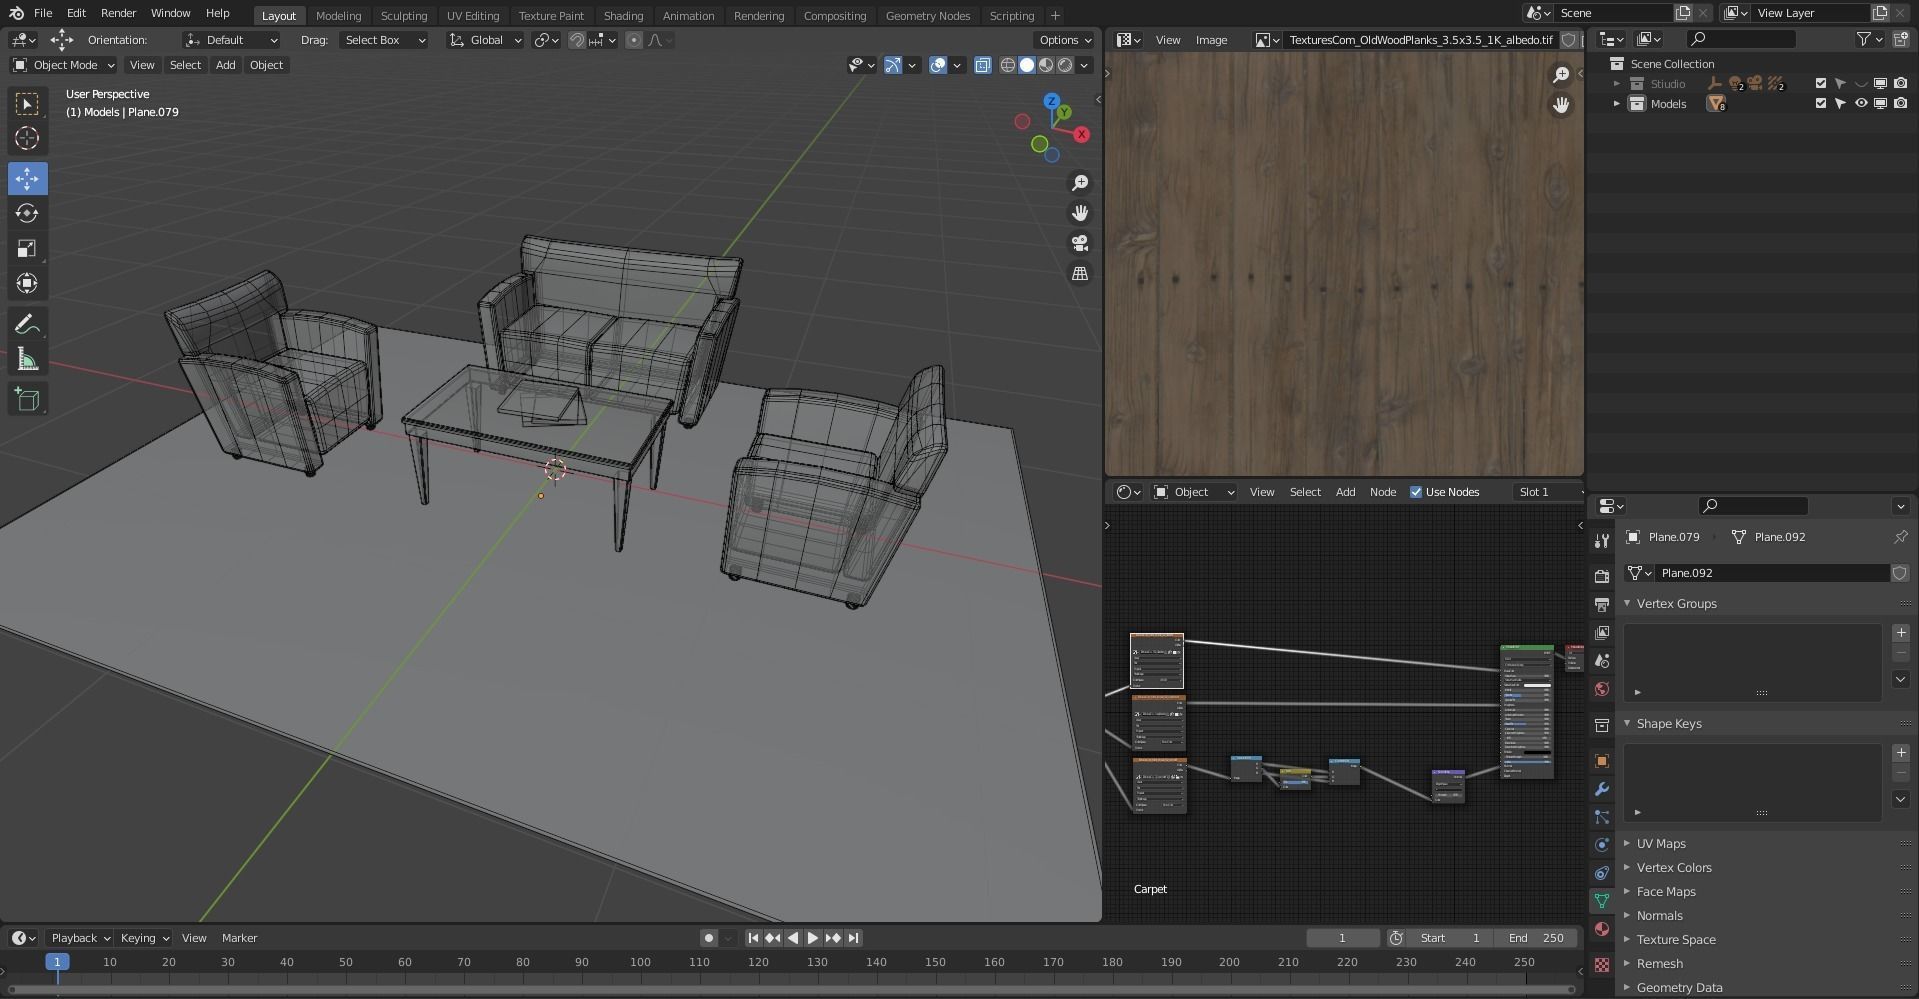
Task: Switch perspective/orthographic grid icon
Action: point(1080,273)
